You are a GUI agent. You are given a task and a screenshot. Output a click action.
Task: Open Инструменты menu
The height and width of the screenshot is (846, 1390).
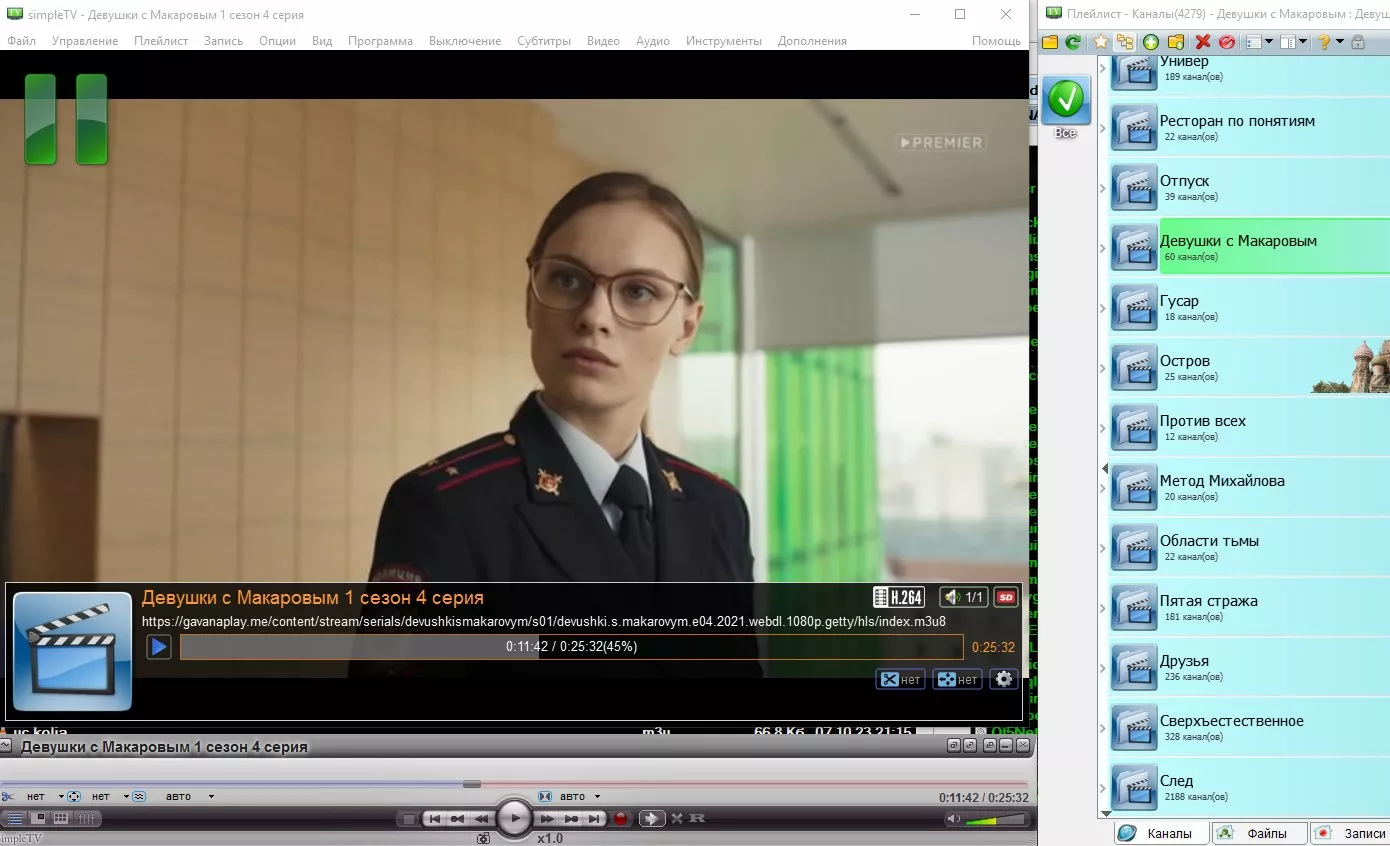click(724, 41)
